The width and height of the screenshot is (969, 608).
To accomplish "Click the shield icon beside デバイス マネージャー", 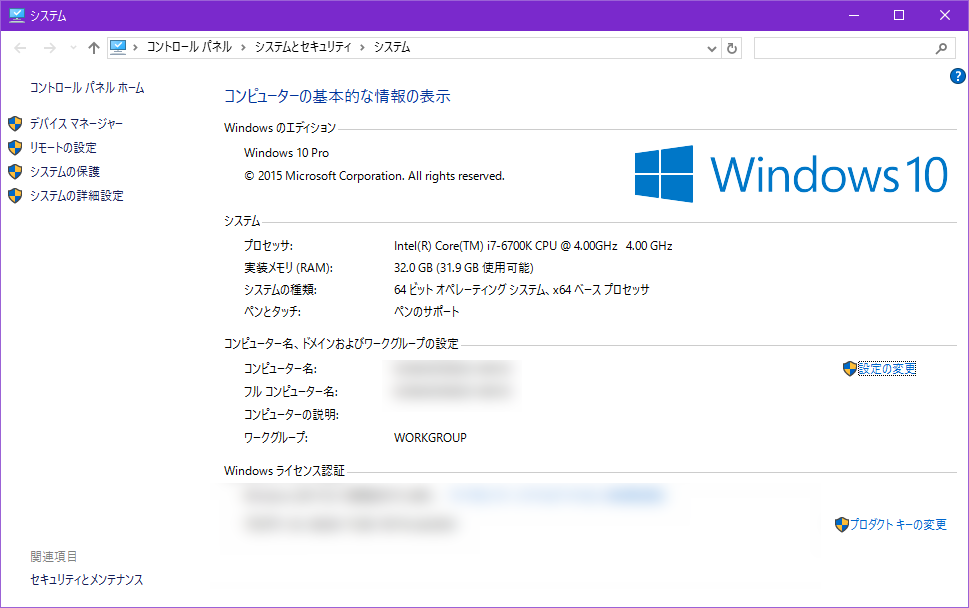I will point(15,124).
